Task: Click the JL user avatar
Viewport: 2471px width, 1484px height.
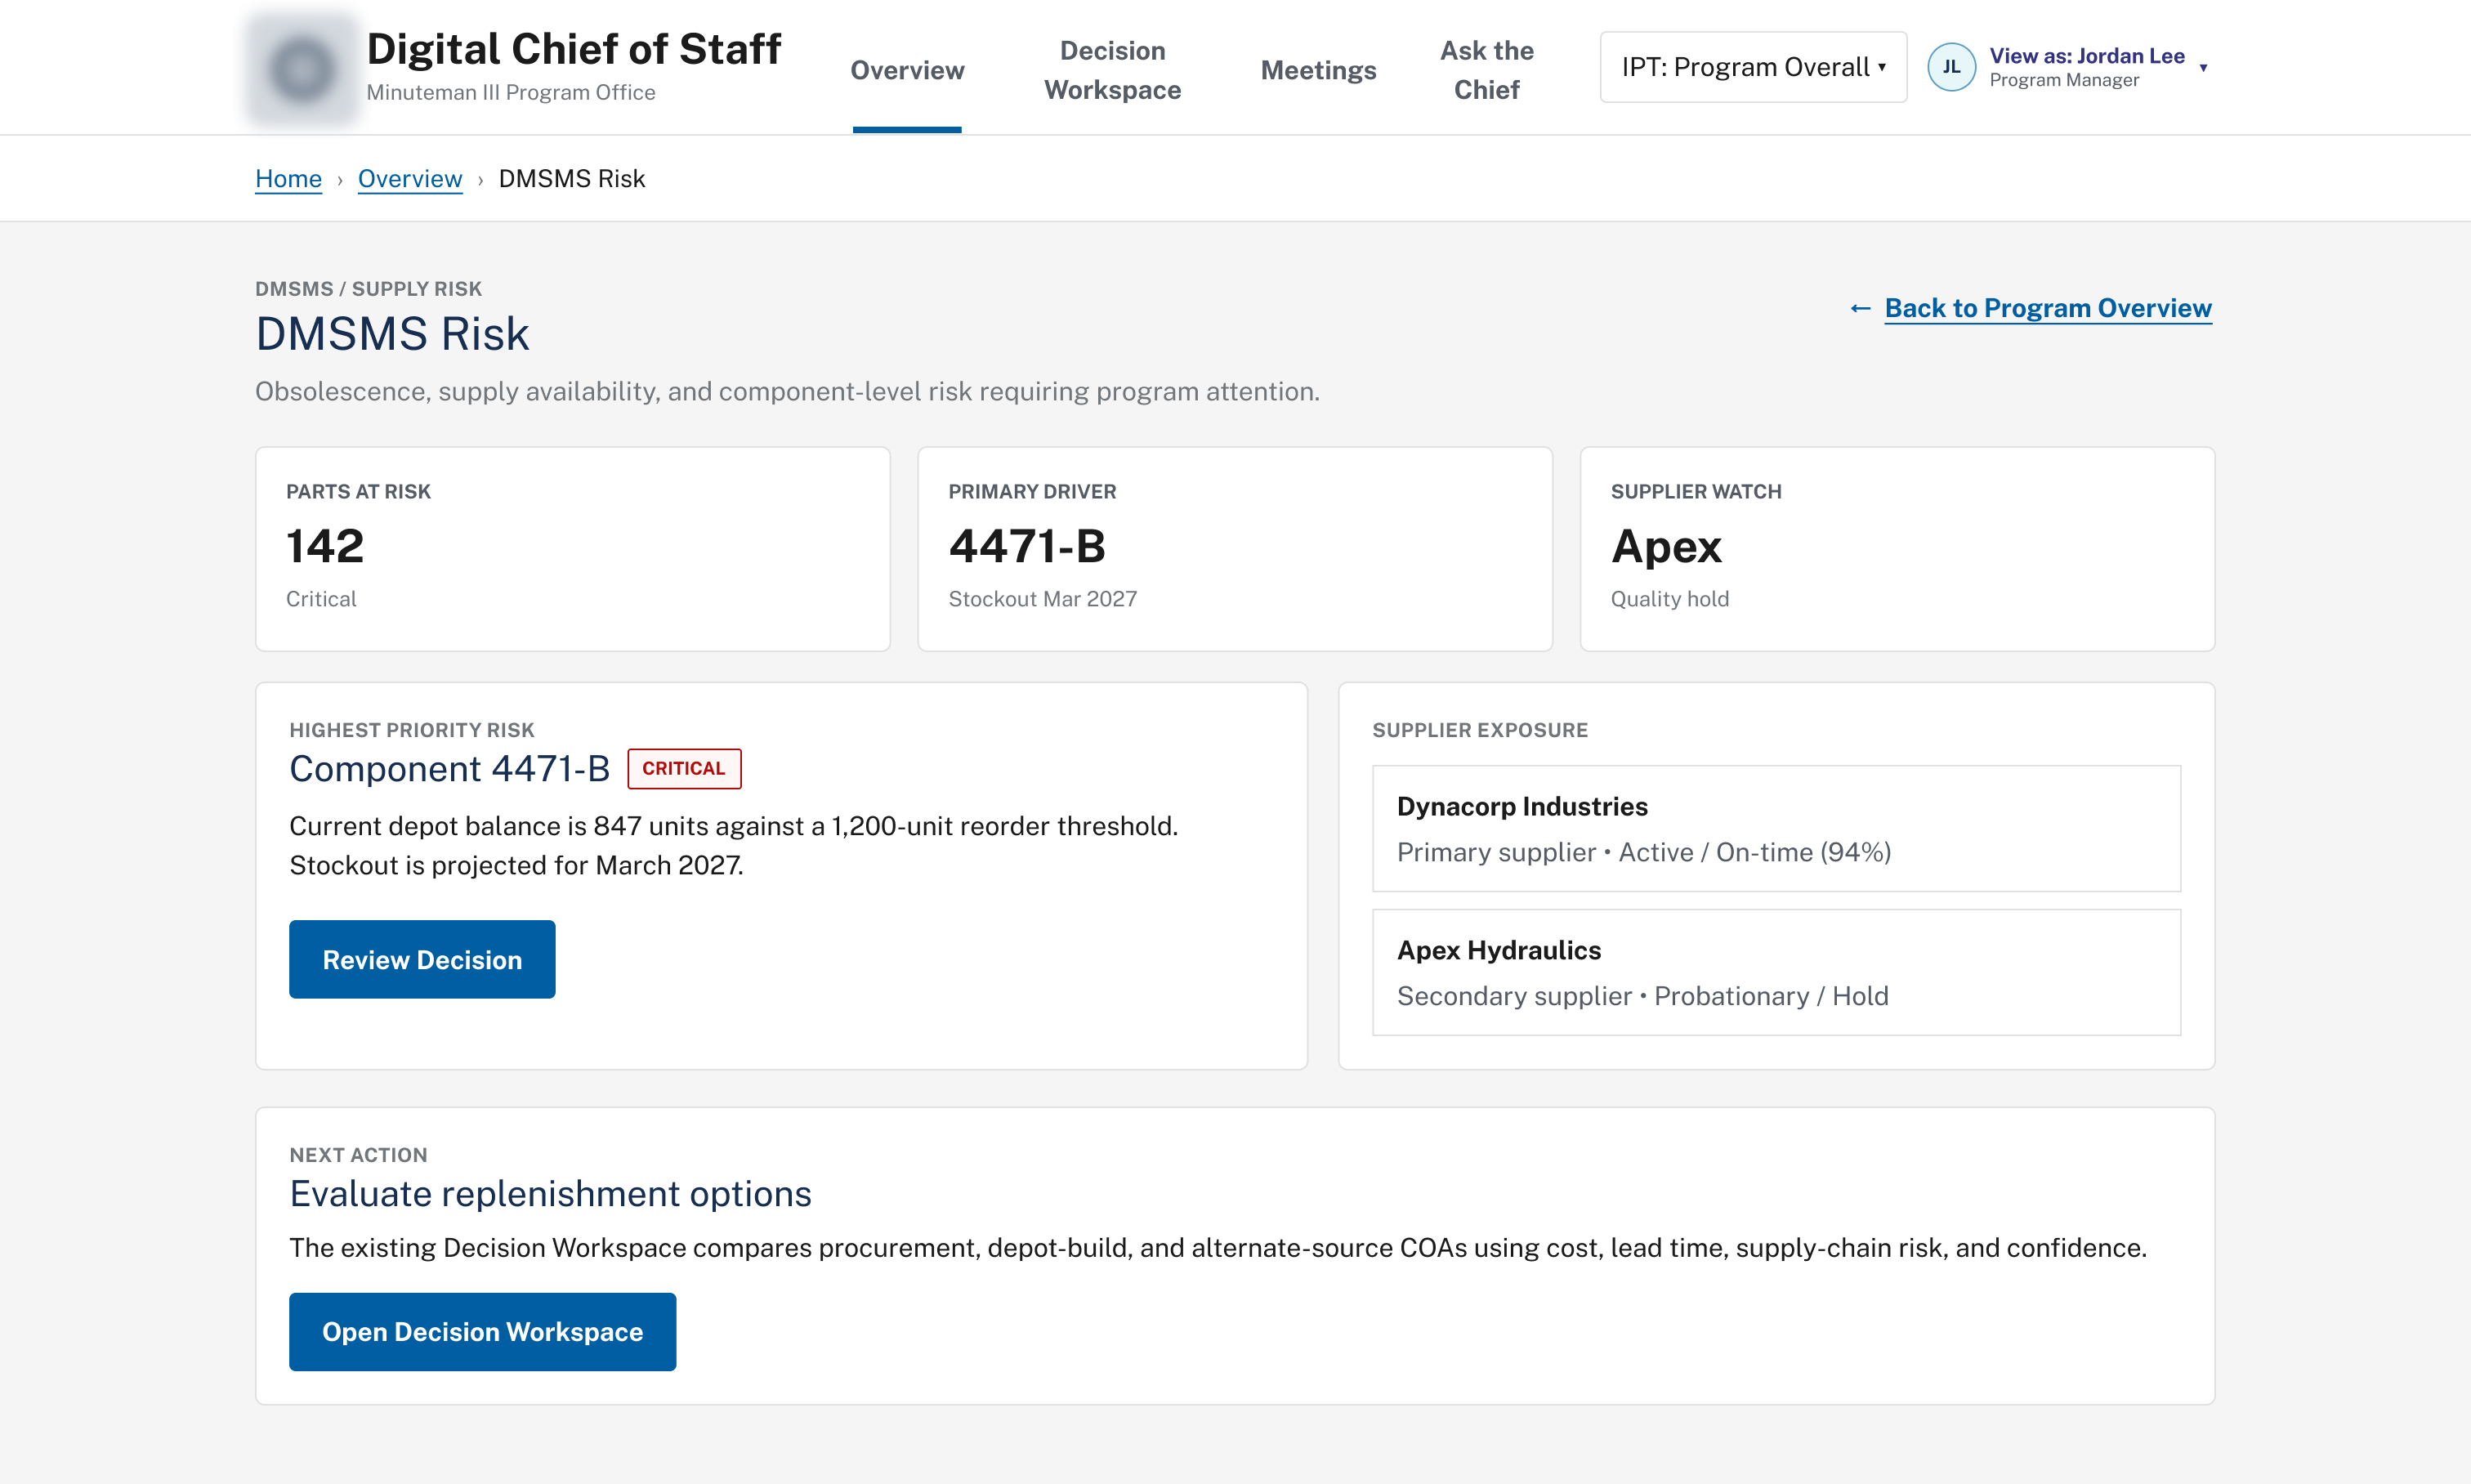Action: coord(1951,67)
